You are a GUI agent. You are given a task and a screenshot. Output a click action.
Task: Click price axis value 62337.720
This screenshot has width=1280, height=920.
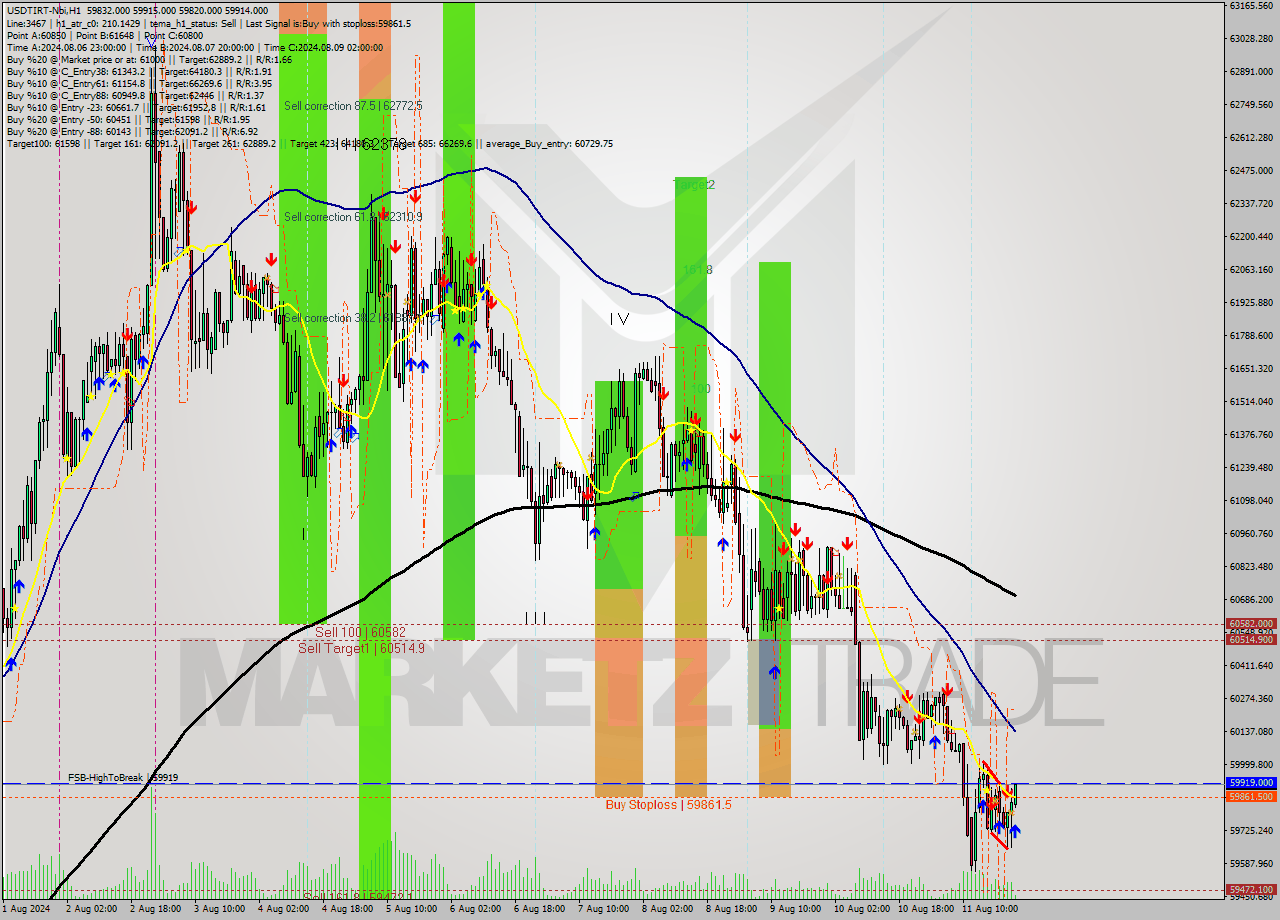(x=1250, y=203)
